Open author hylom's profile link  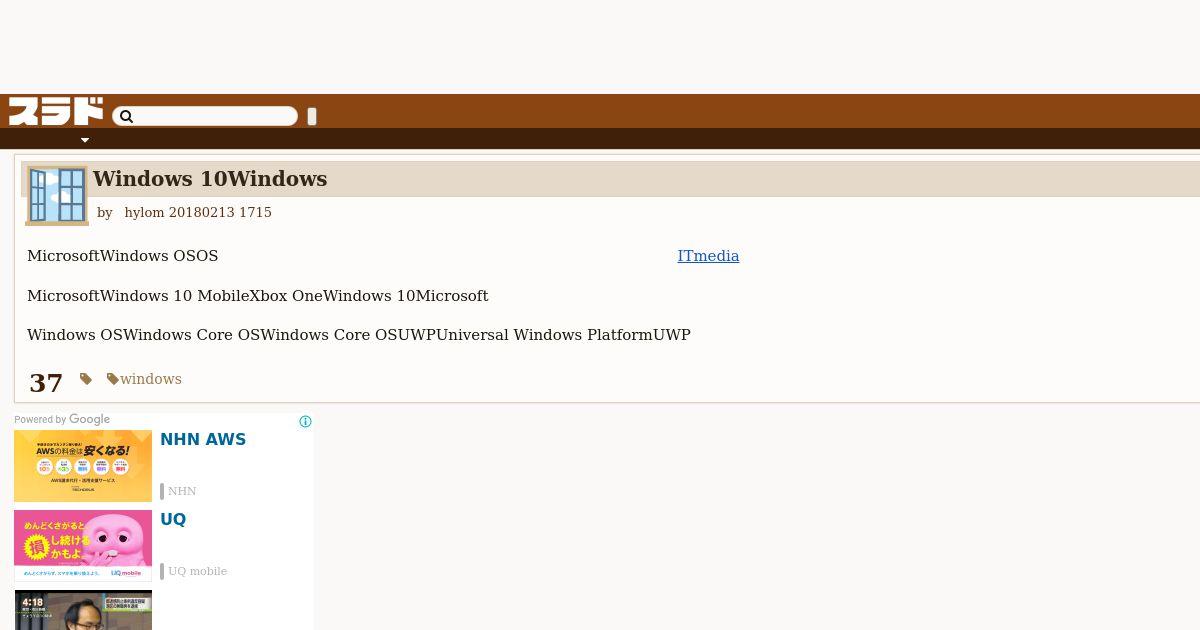coord(144,213)
